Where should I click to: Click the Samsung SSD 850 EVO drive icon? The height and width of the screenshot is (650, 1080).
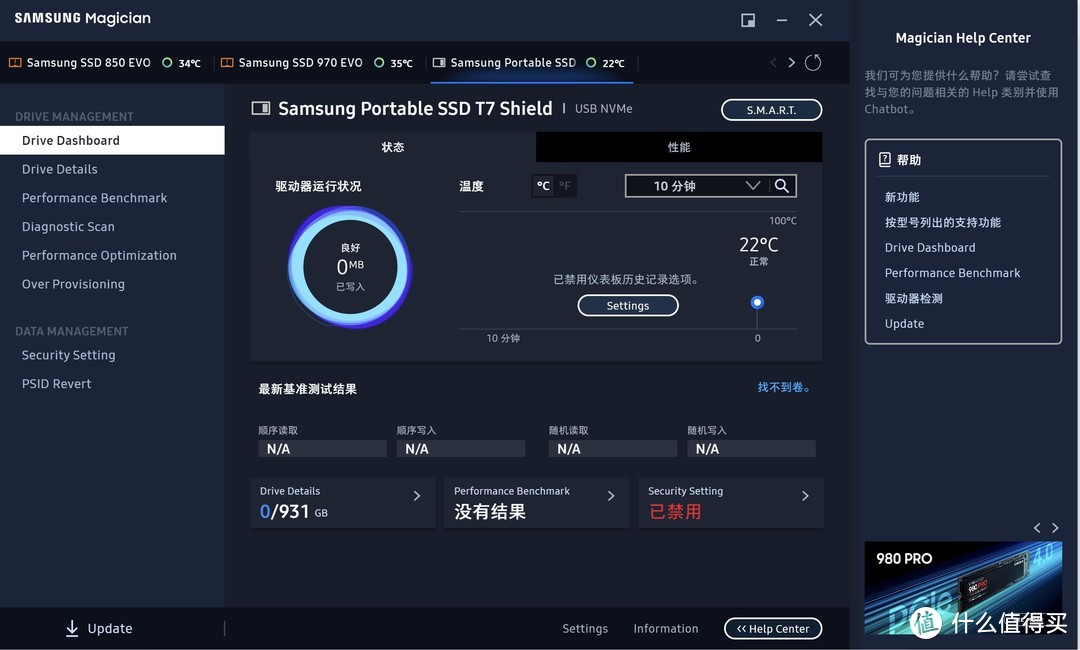(14, 63)
